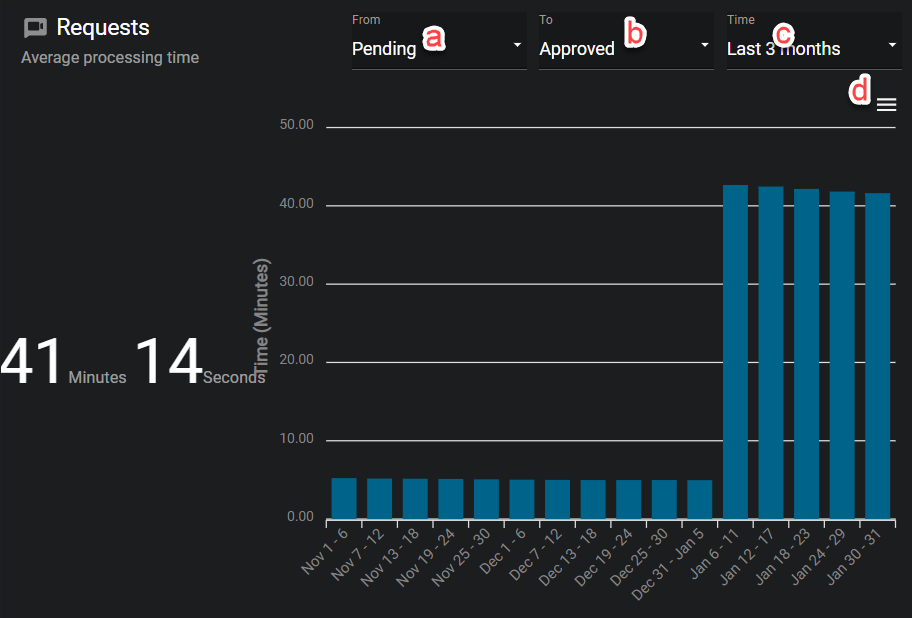Click the Nov 1 - 6 axis label
The width and height of the screenshot is (912, 618).
point(325,551)
